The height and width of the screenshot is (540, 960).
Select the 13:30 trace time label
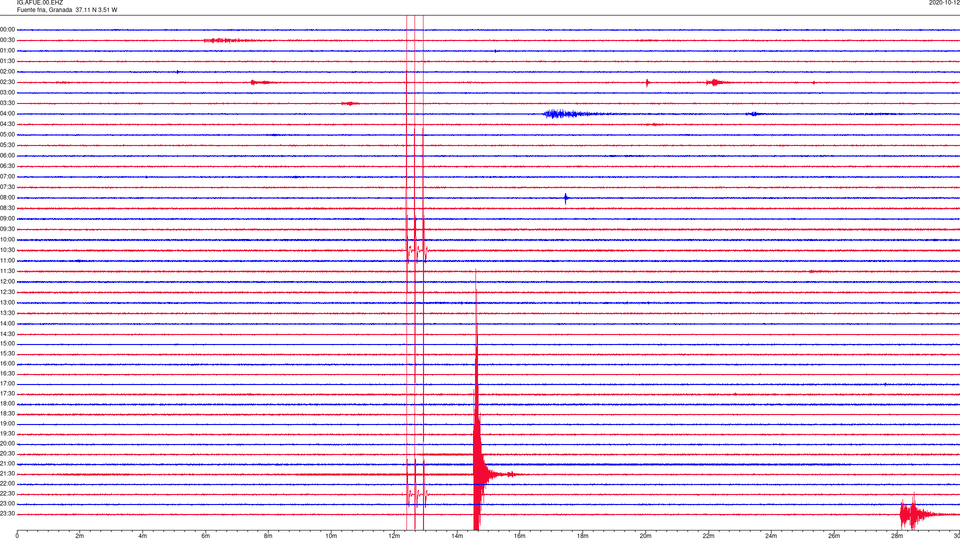[x=7, y=313]
